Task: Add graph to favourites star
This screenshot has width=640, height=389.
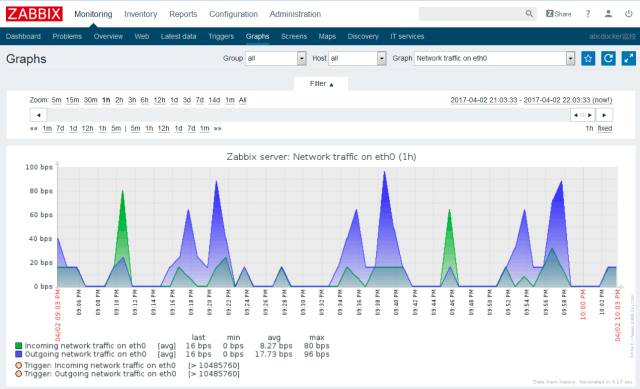Action: click(588, 58)
